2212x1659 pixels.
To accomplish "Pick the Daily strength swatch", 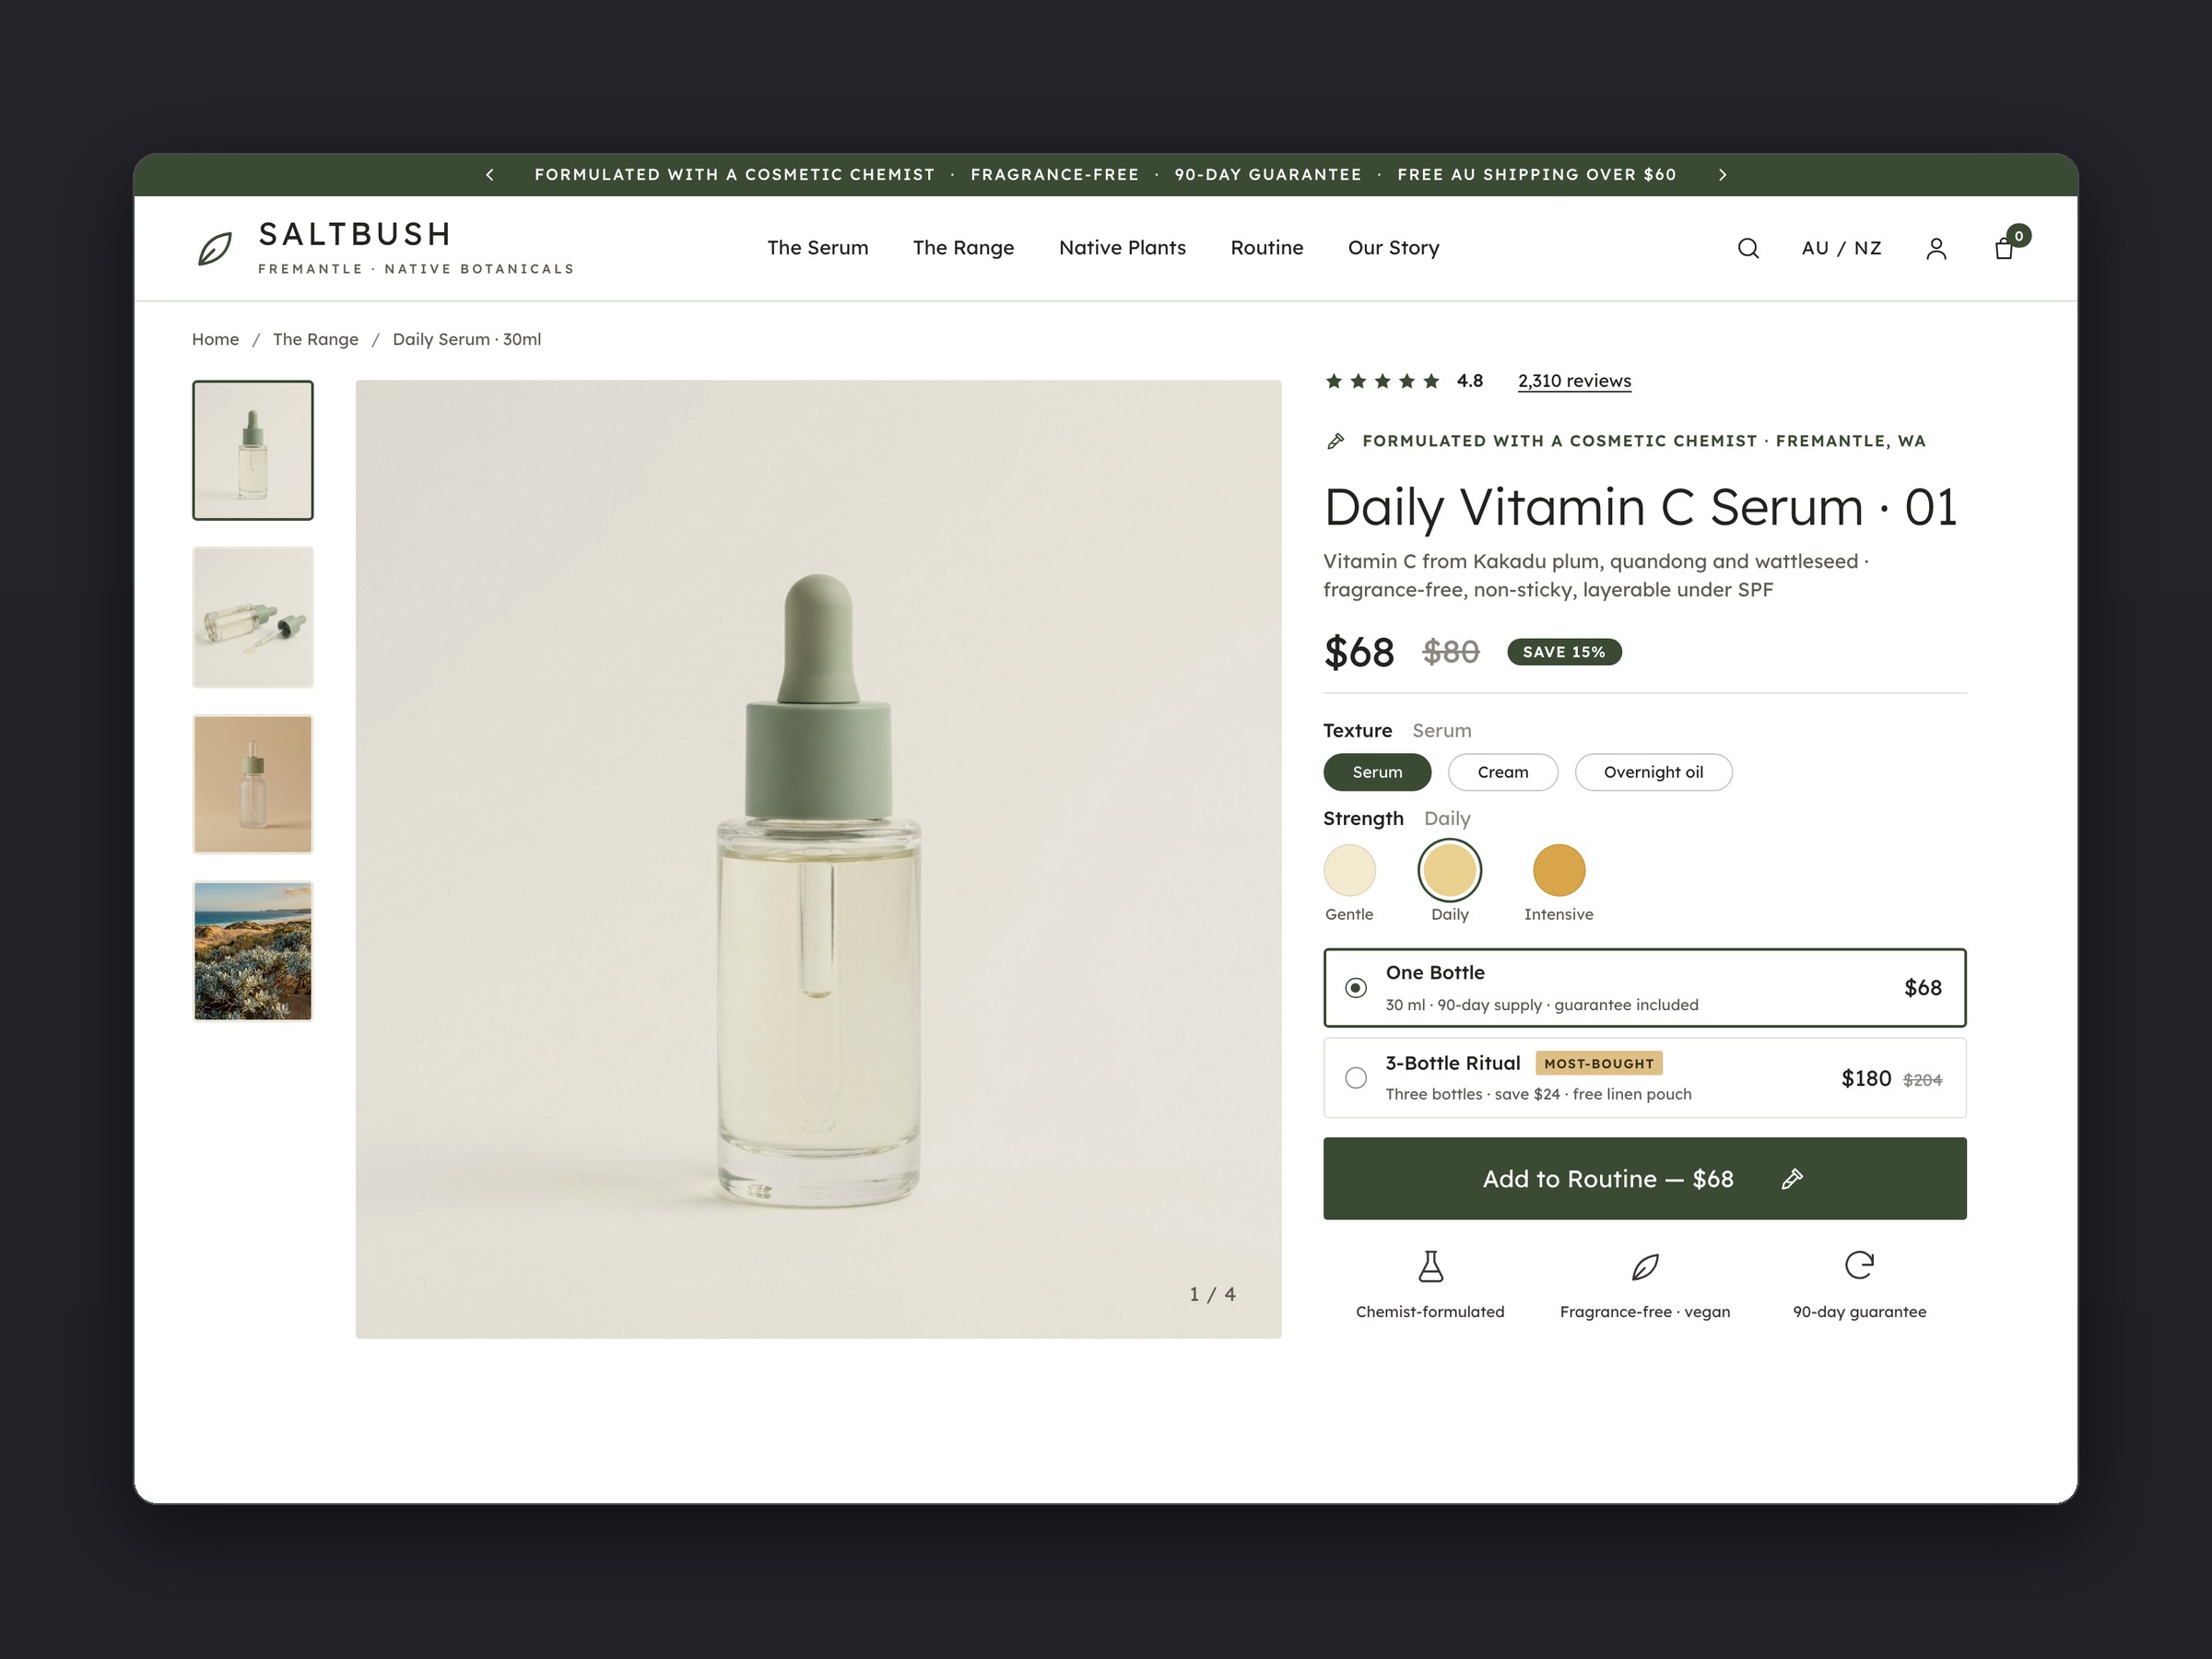I will (x=1449, y=870).
